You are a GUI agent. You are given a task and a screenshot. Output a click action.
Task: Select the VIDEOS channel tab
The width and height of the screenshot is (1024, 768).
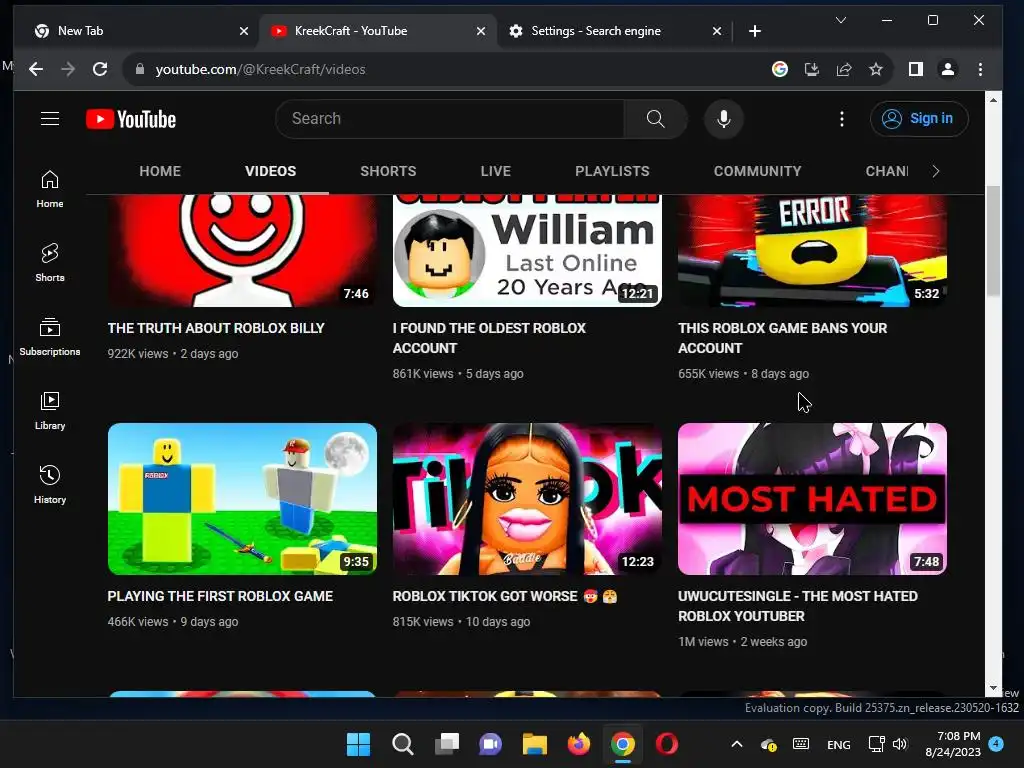click(270, 171)
